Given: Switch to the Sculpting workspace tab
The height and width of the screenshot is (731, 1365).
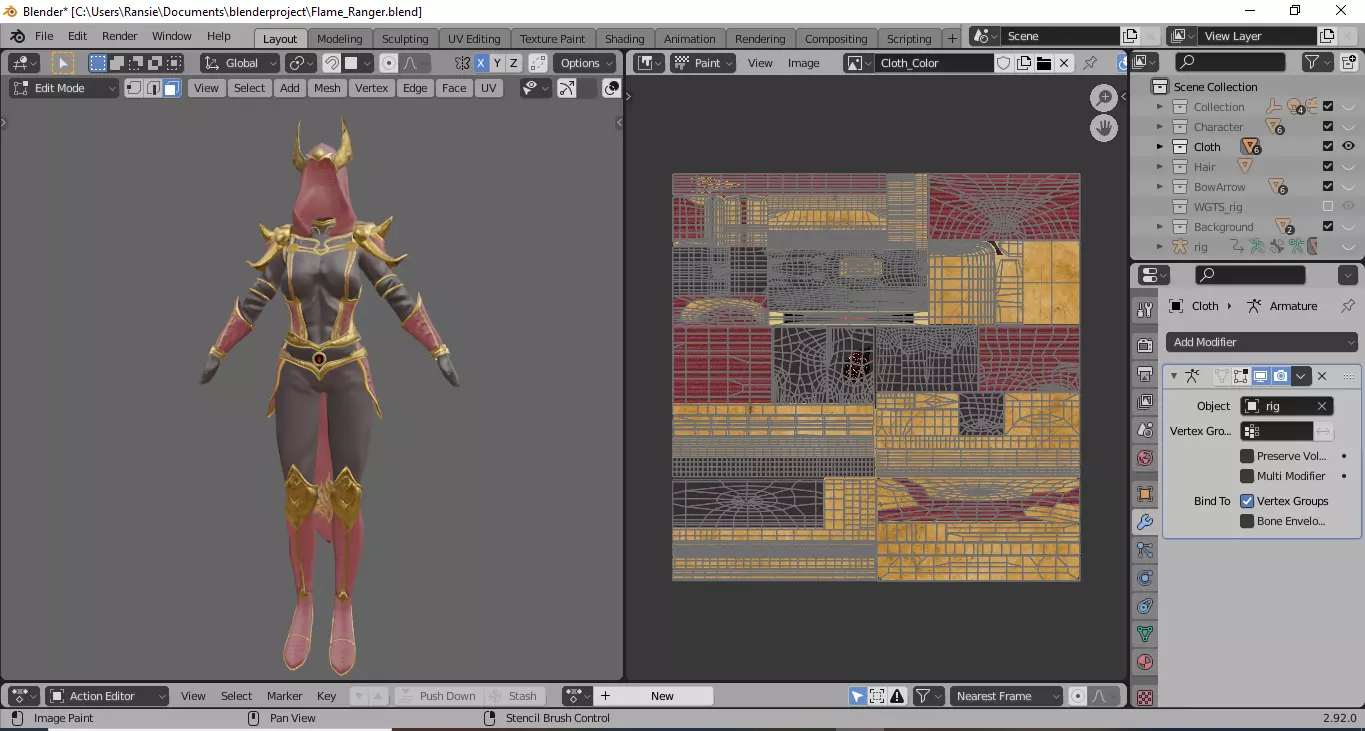Looking at the screenshot, I should point(405,39).
